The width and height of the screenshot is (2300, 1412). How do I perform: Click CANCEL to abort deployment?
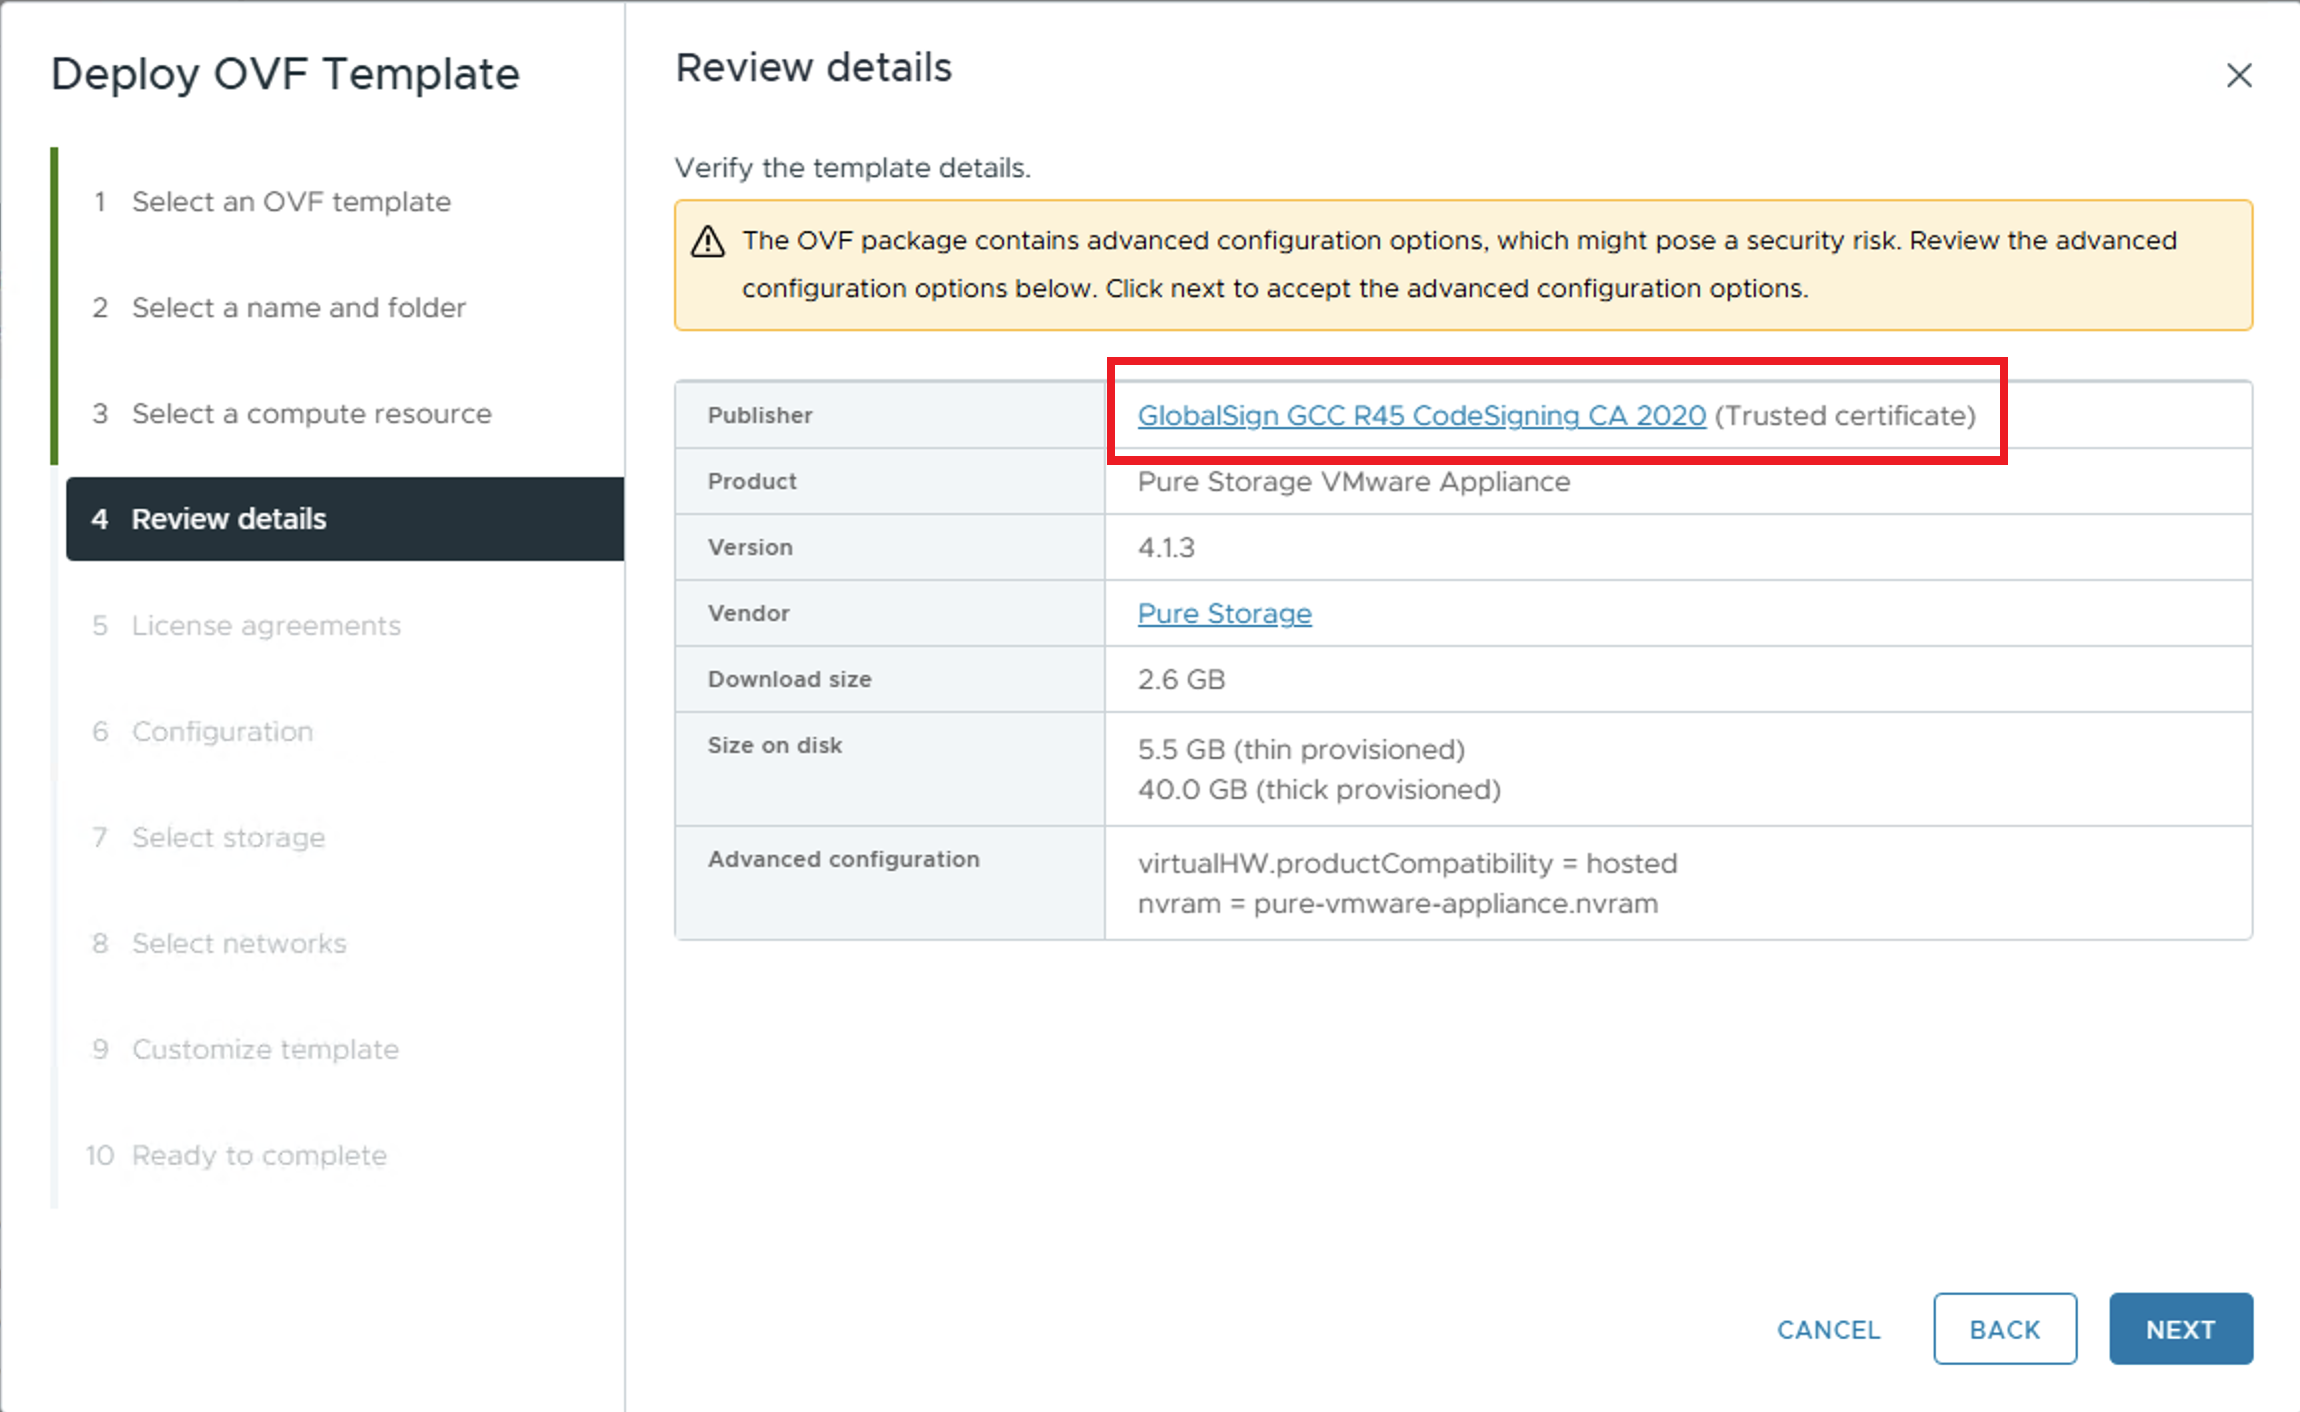click(1827, 1329)
